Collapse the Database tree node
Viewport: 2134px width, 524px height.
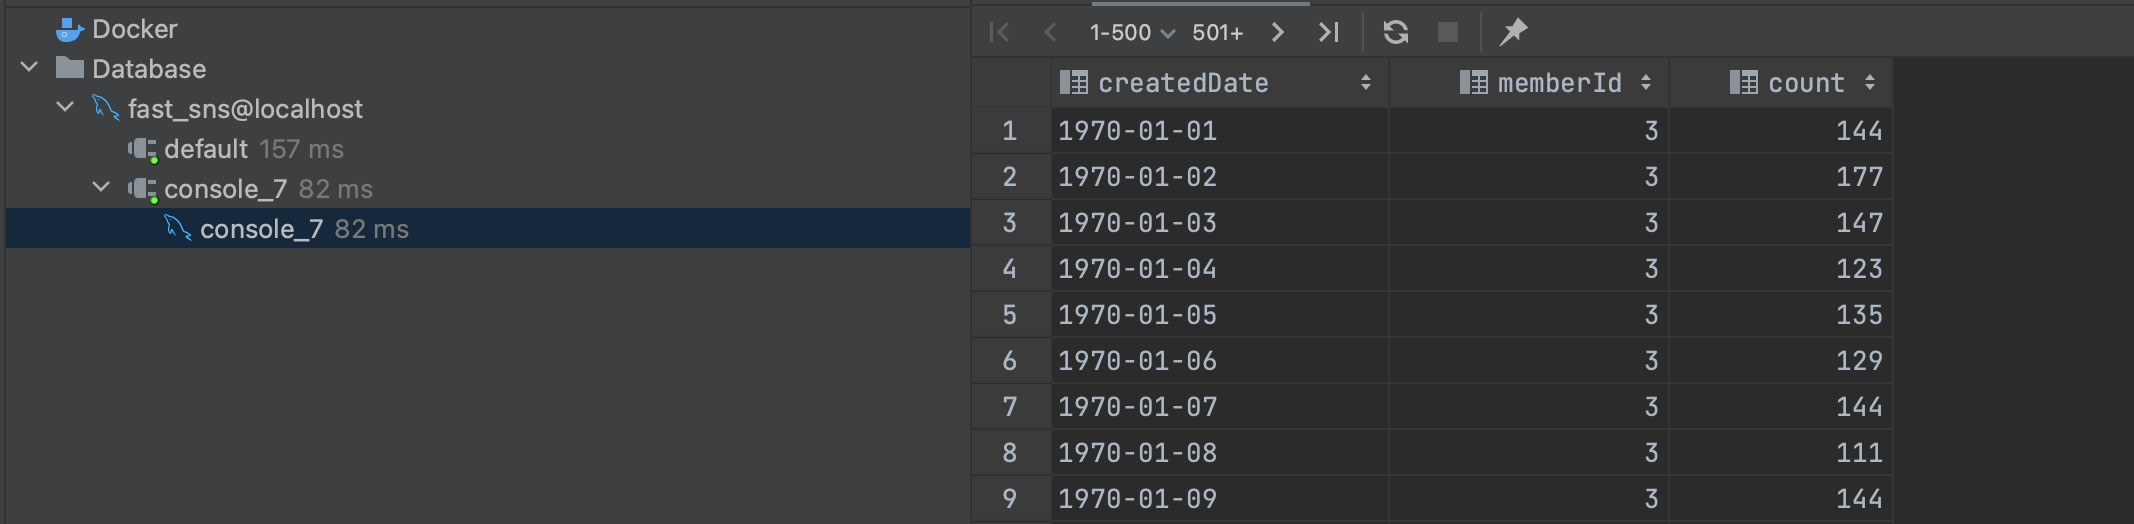(29, 68)
